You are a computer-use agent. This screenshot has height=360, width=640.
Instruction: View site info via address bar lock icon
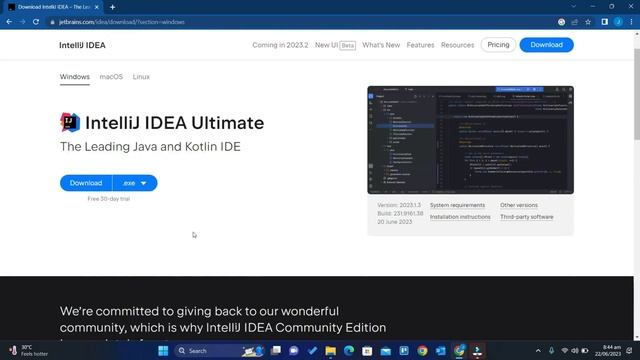52,22
